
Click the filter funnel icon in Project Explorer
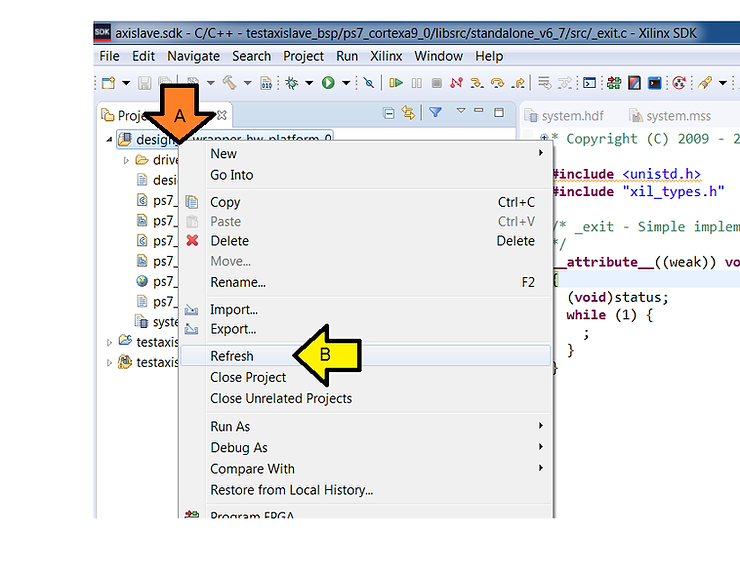[435, 113]
